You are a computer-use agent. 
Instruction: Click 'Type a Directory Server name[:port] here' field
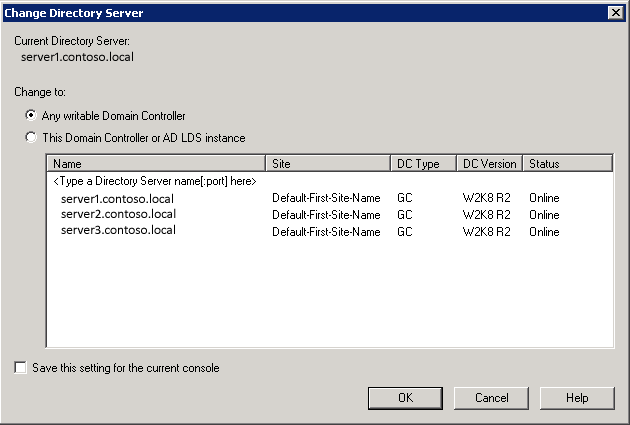(155, 181)
